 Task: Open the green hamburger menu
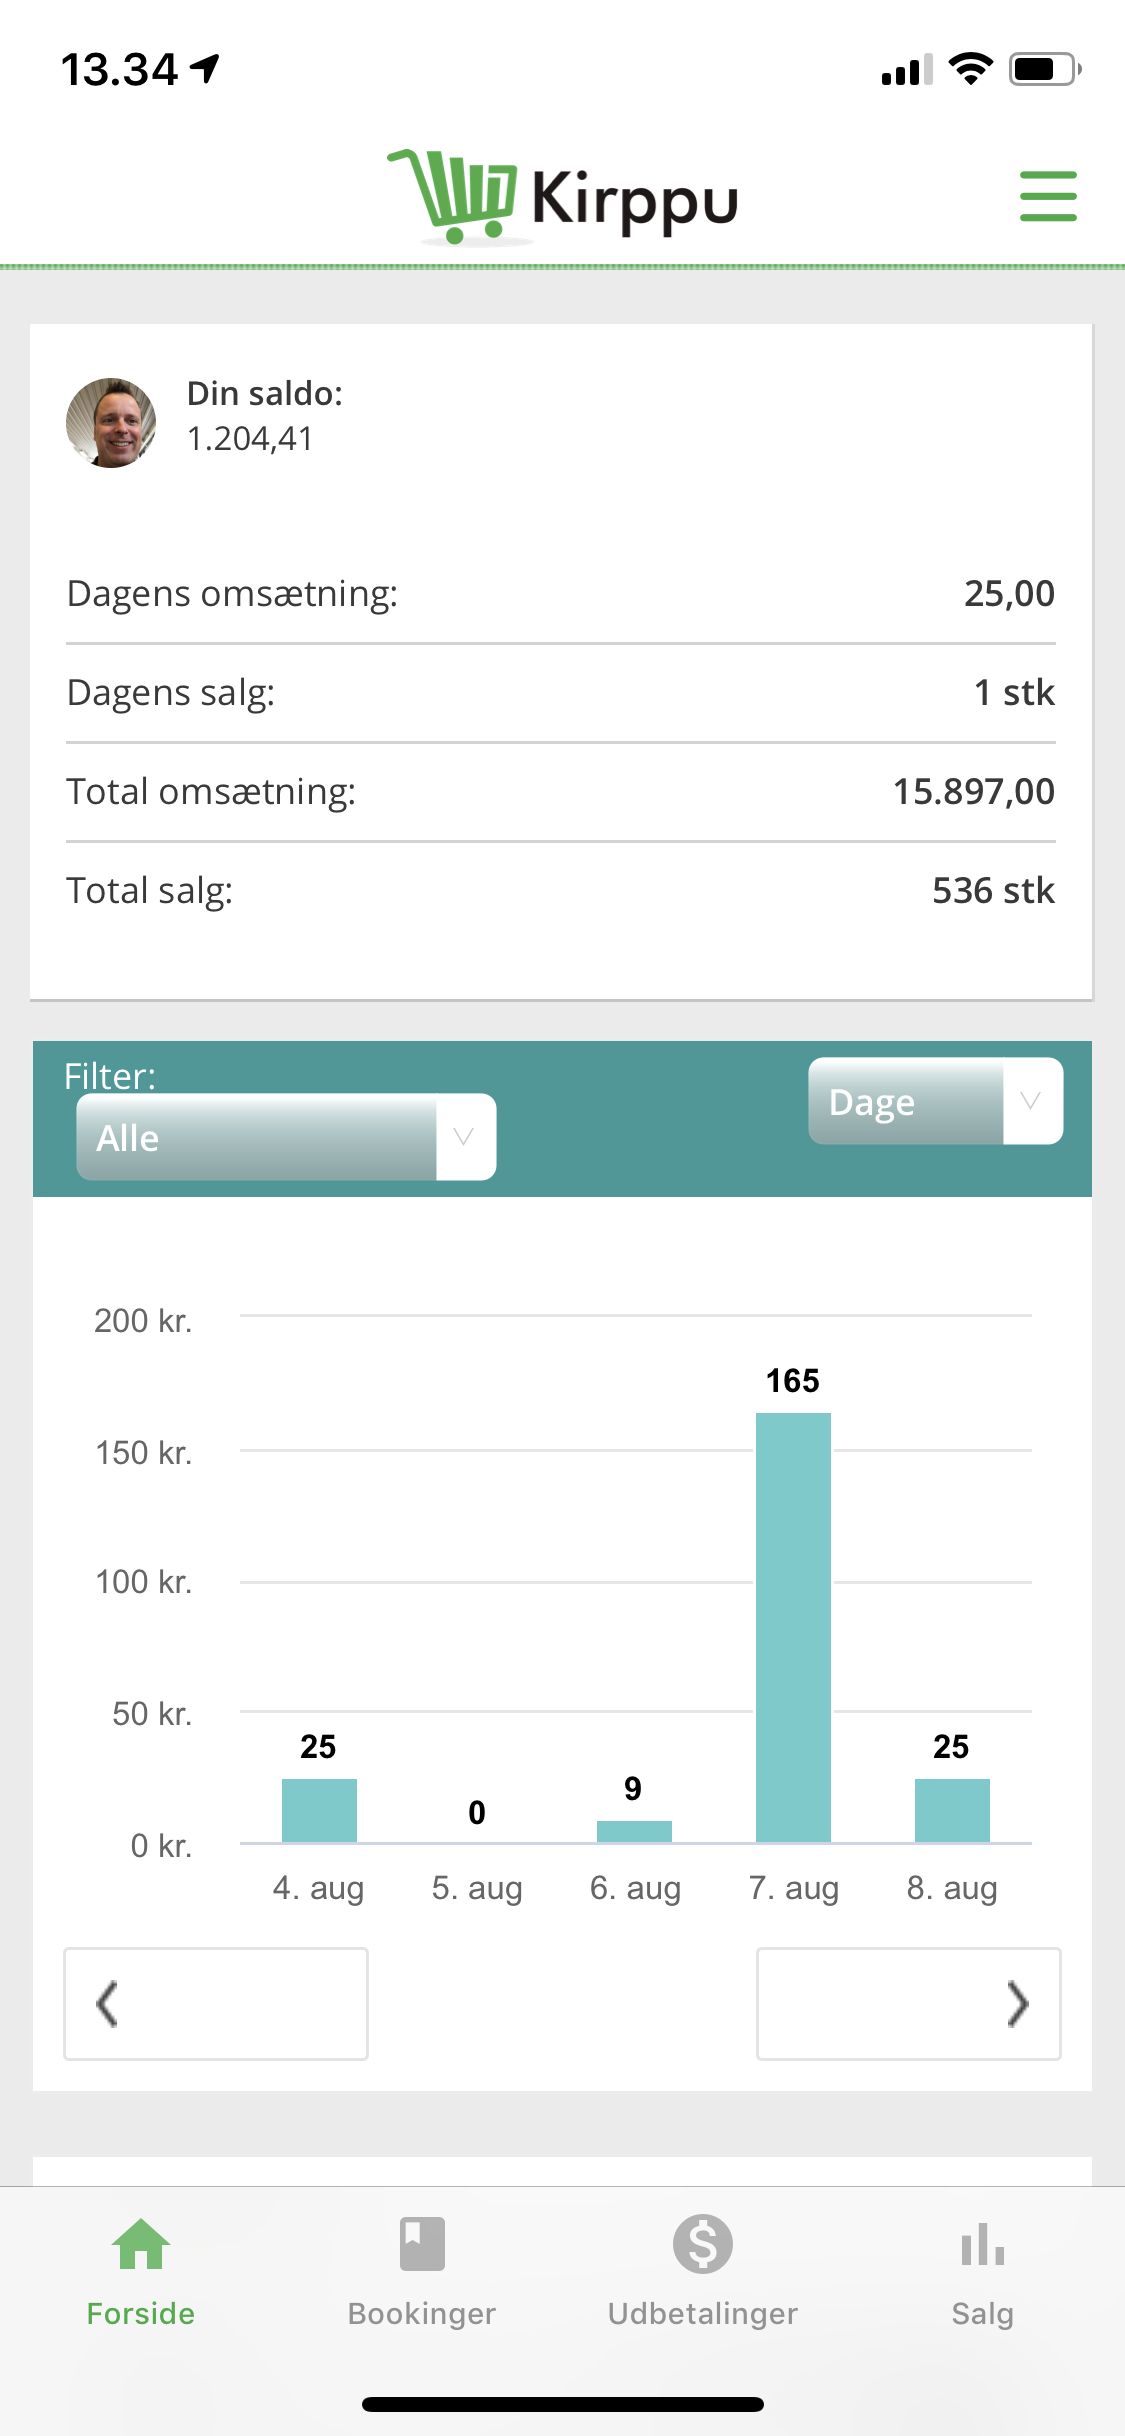(1048, 196)
